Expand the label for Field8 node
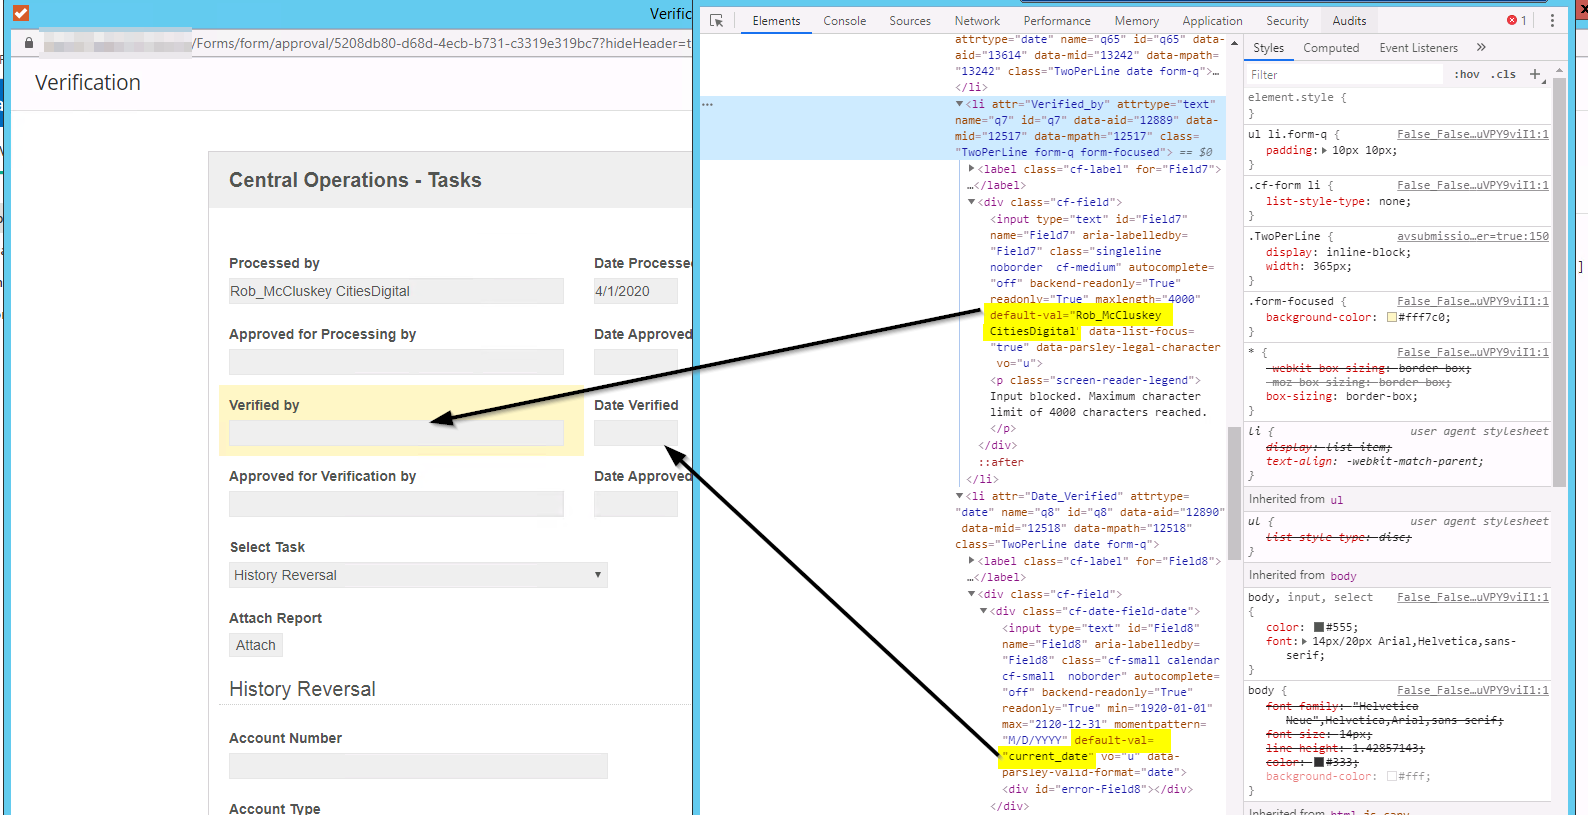 pos(972,561)
